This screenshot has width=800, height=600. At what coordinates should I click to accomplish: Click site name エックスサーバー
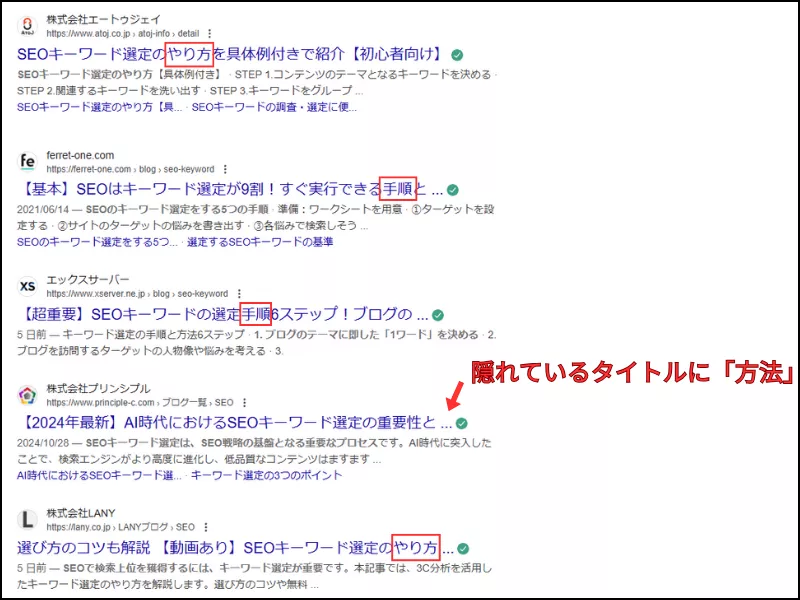pos(88,280)
